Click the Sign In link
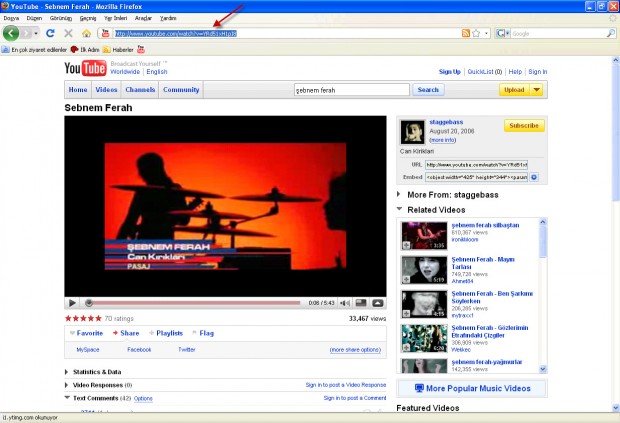The image size is (620, 423). coord(538,72)
